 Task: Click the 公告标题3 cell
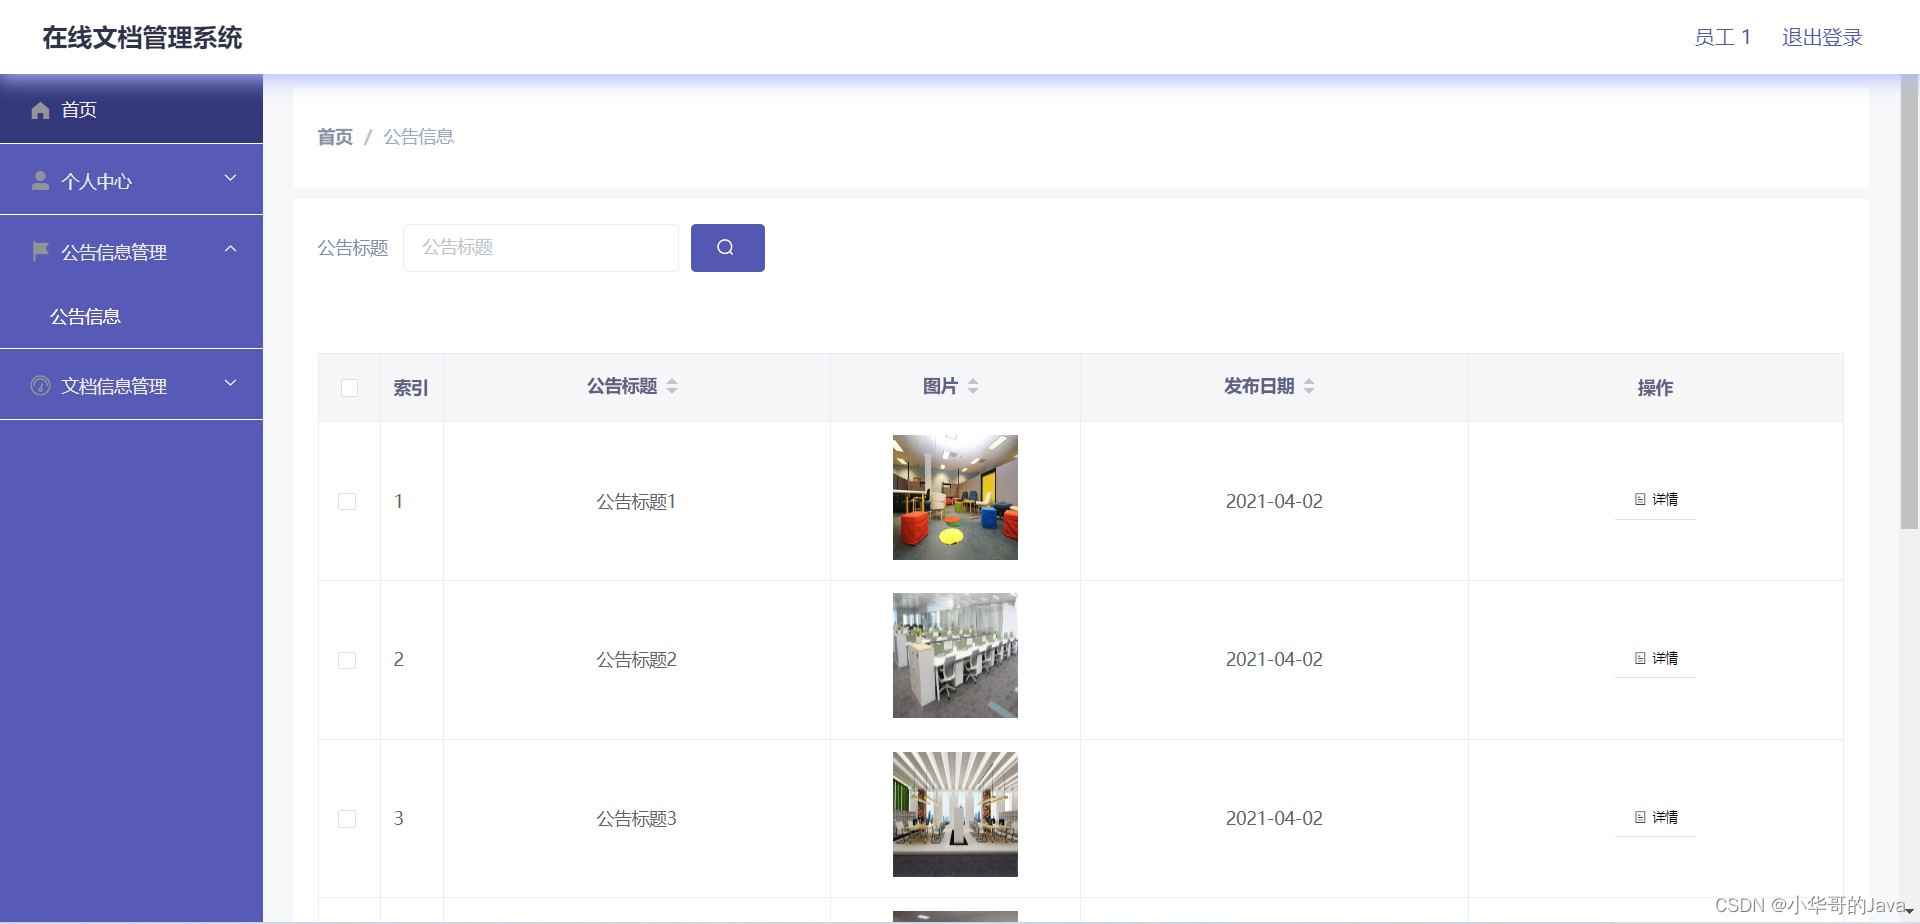coord(637,819)
